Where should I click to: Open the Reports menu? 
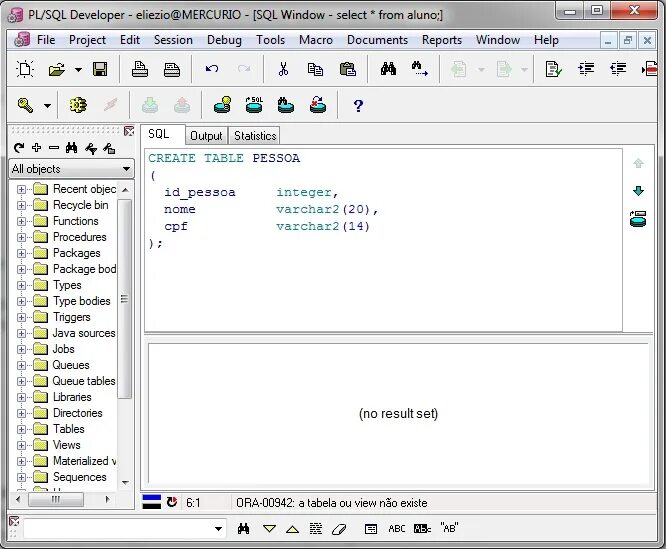click(442, 40)
